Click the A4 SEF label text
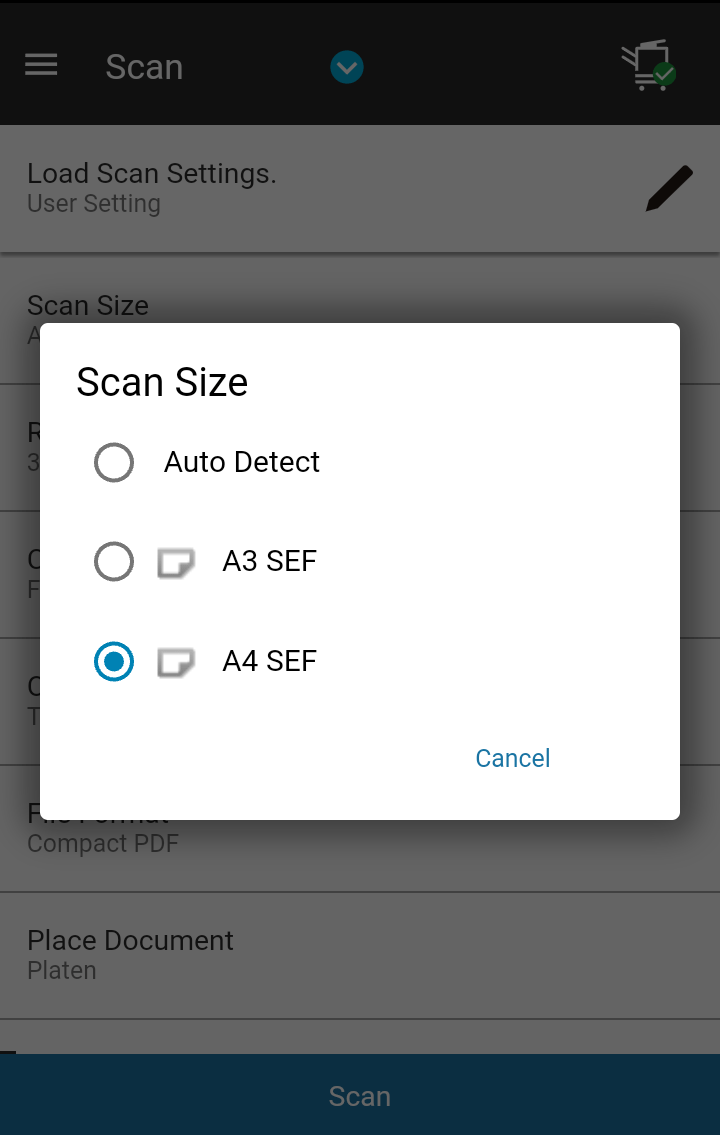The width and height of the screenshot is (720, 1135). point(269,662)
